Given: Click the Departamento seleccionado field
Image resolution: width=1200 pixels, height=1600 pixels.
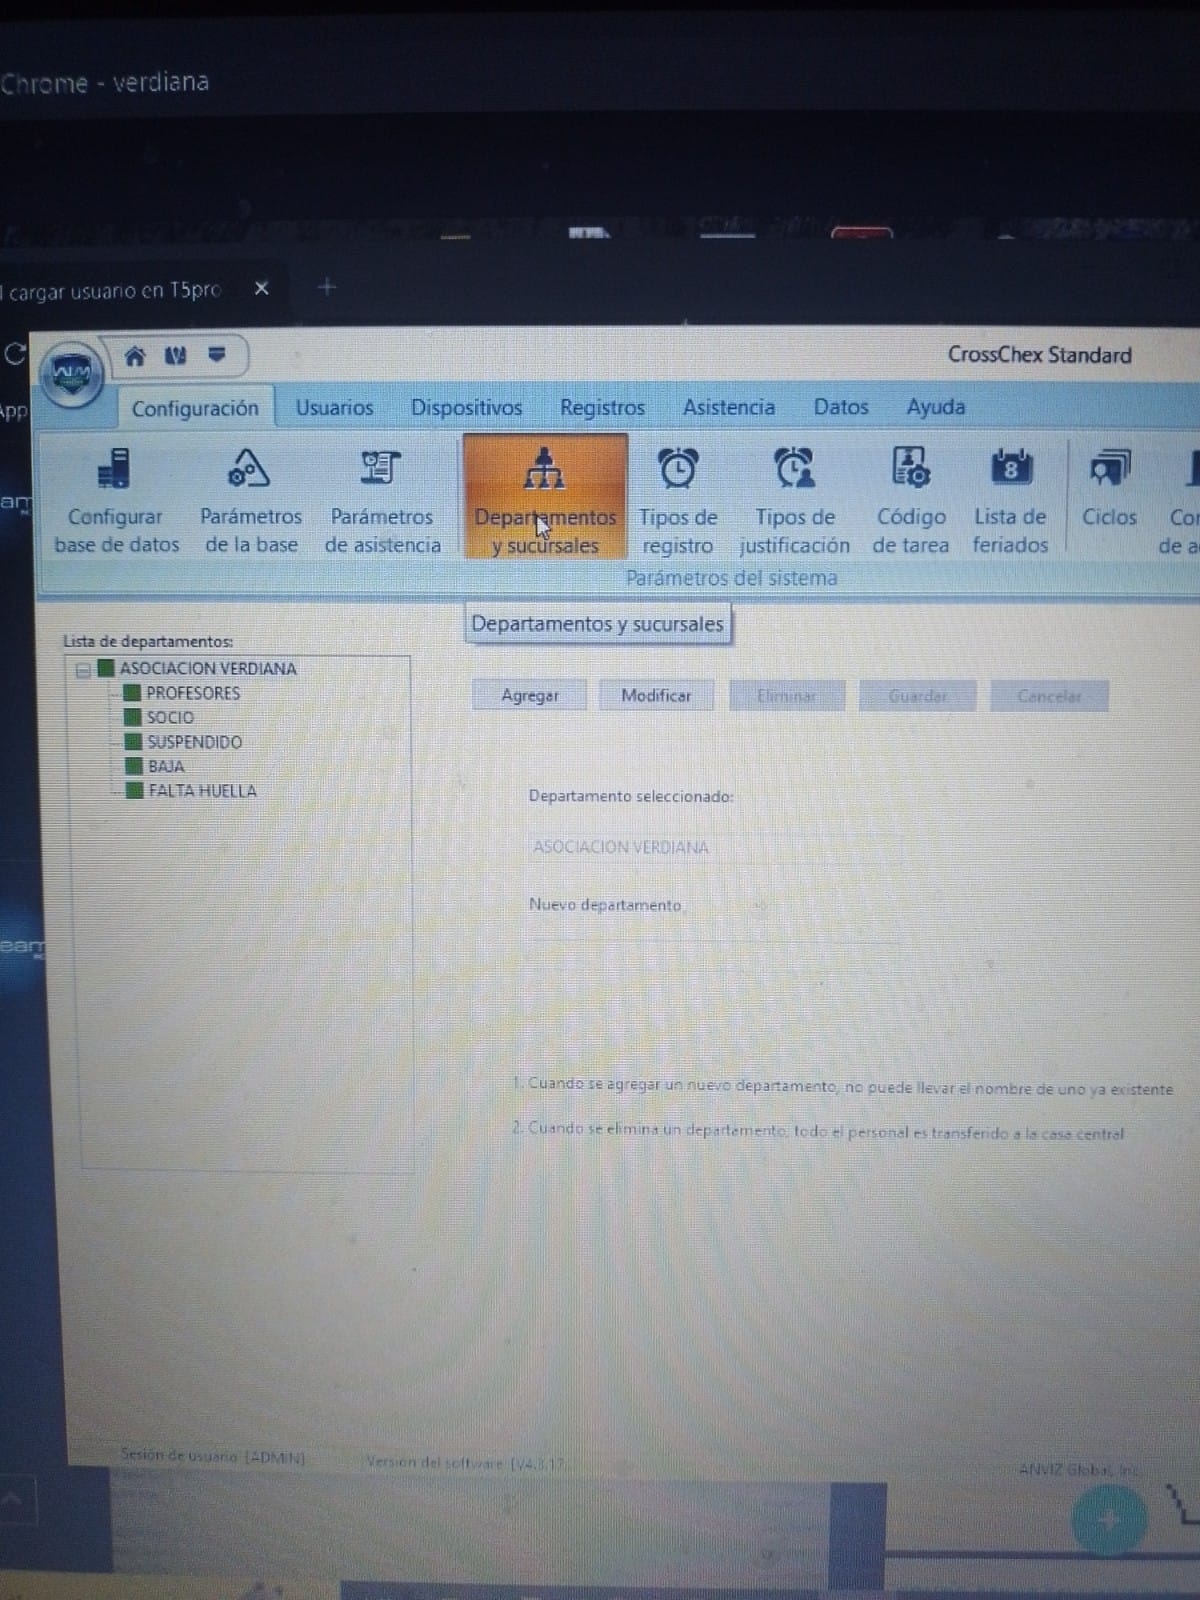Looking at the screenshot, I should point(715,847).
